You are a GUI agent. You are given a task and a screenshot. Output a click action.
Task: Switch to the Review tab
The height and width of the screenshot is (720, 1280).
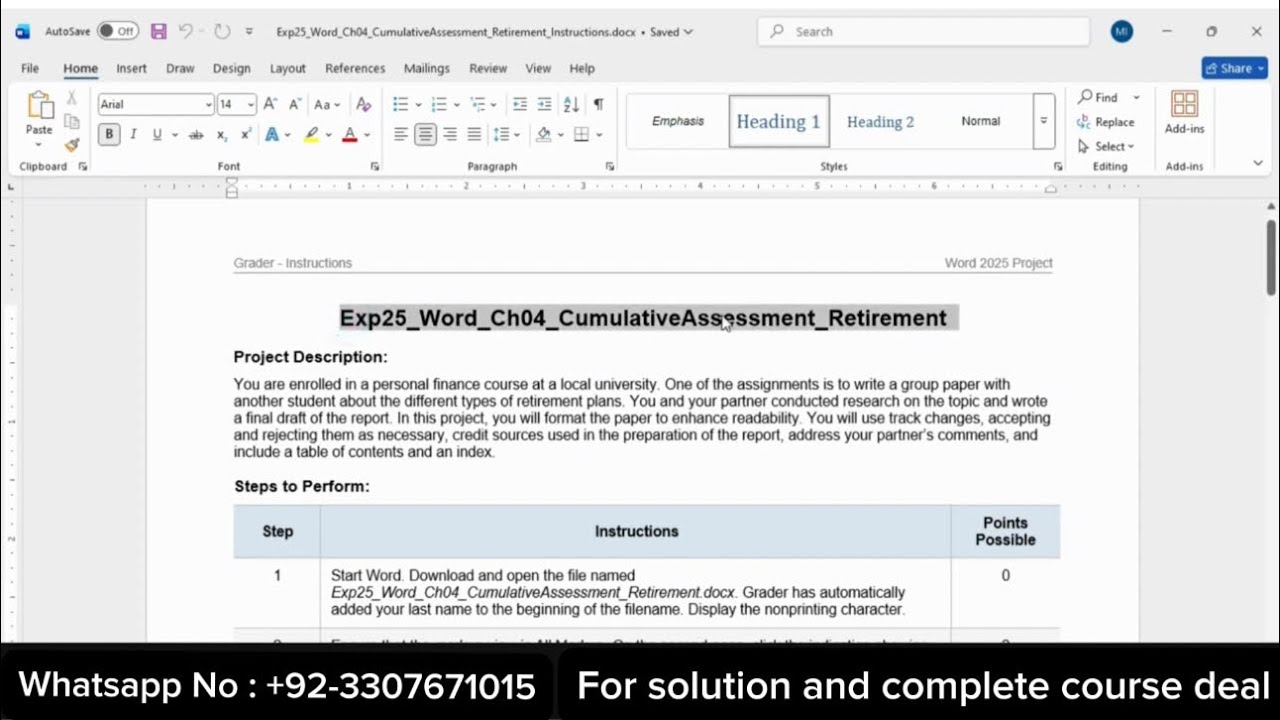(488, 68)
